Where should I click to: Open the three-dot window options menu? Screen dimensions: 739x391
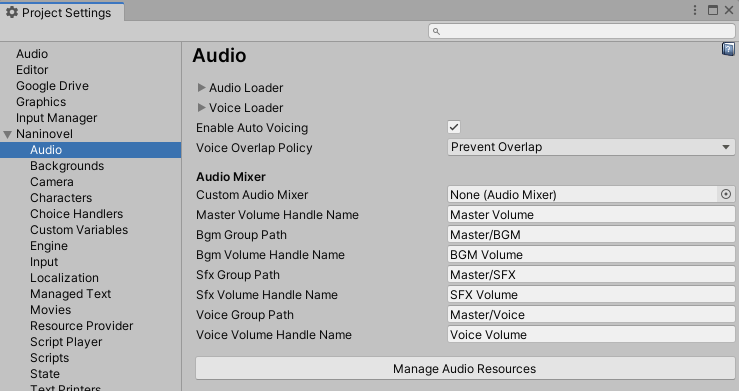tap(695, 10)
